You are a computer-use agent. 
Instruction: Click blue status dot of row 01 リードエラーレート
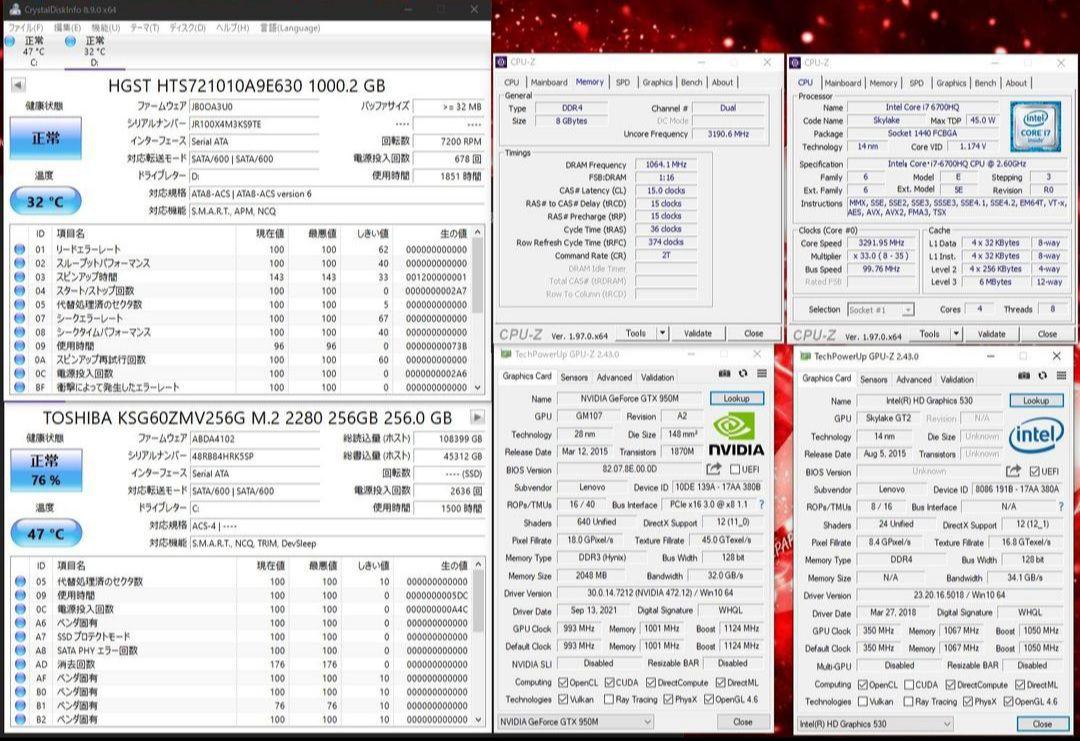pos(19,249)
